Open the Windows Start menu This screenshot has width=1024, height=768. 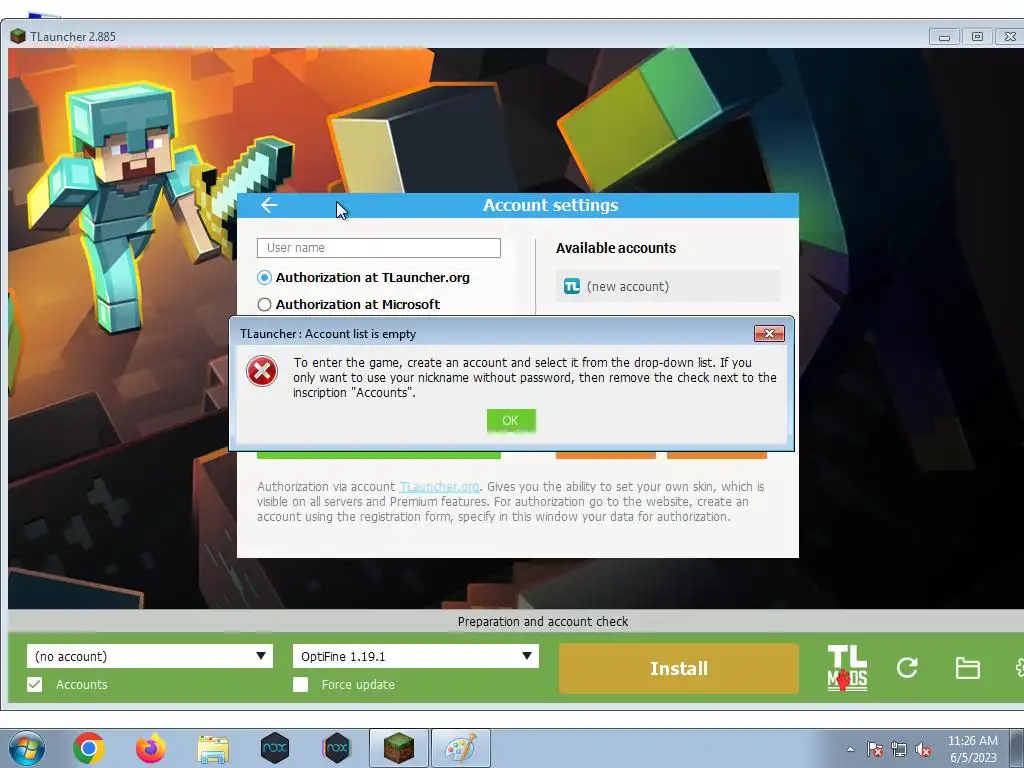tap(27, 748)
